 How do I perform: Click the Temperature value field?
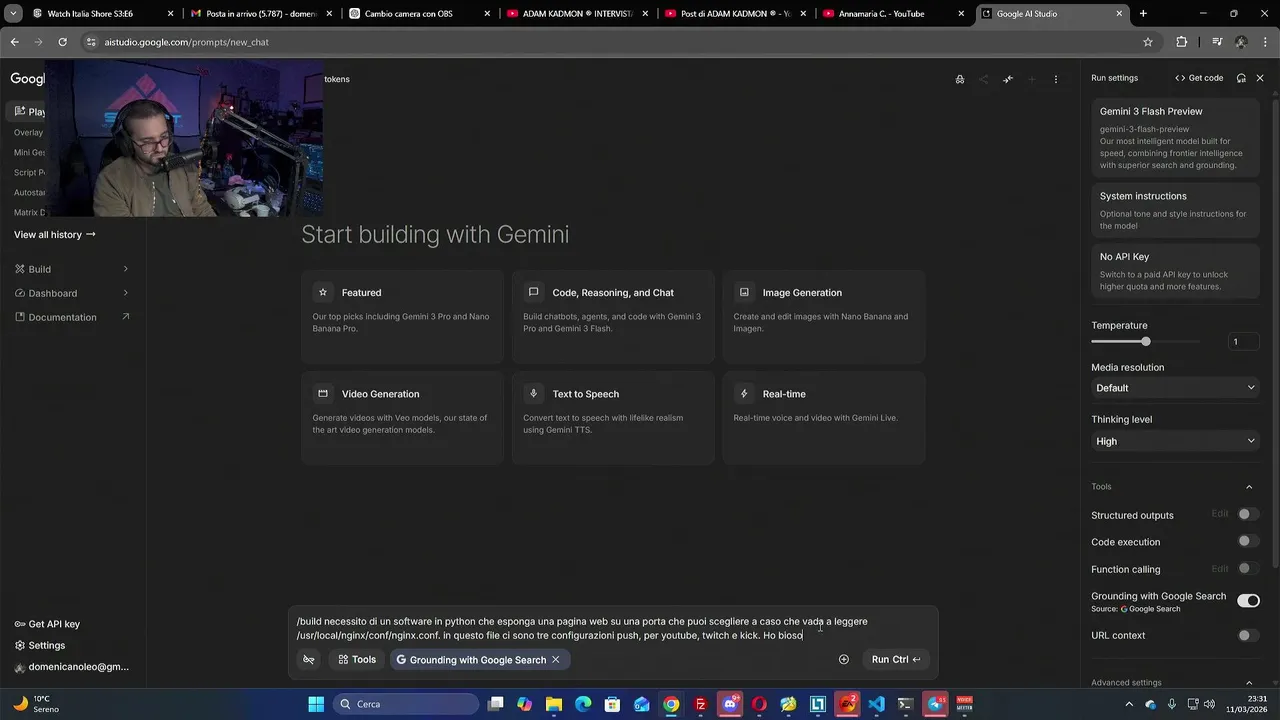tap(1243, 342)
